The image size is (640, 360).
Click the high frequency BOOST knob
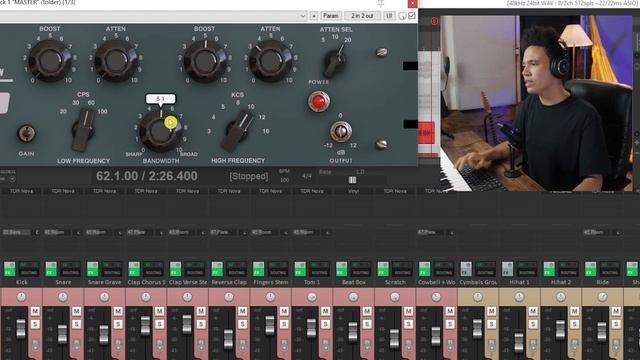click(204, 61)
